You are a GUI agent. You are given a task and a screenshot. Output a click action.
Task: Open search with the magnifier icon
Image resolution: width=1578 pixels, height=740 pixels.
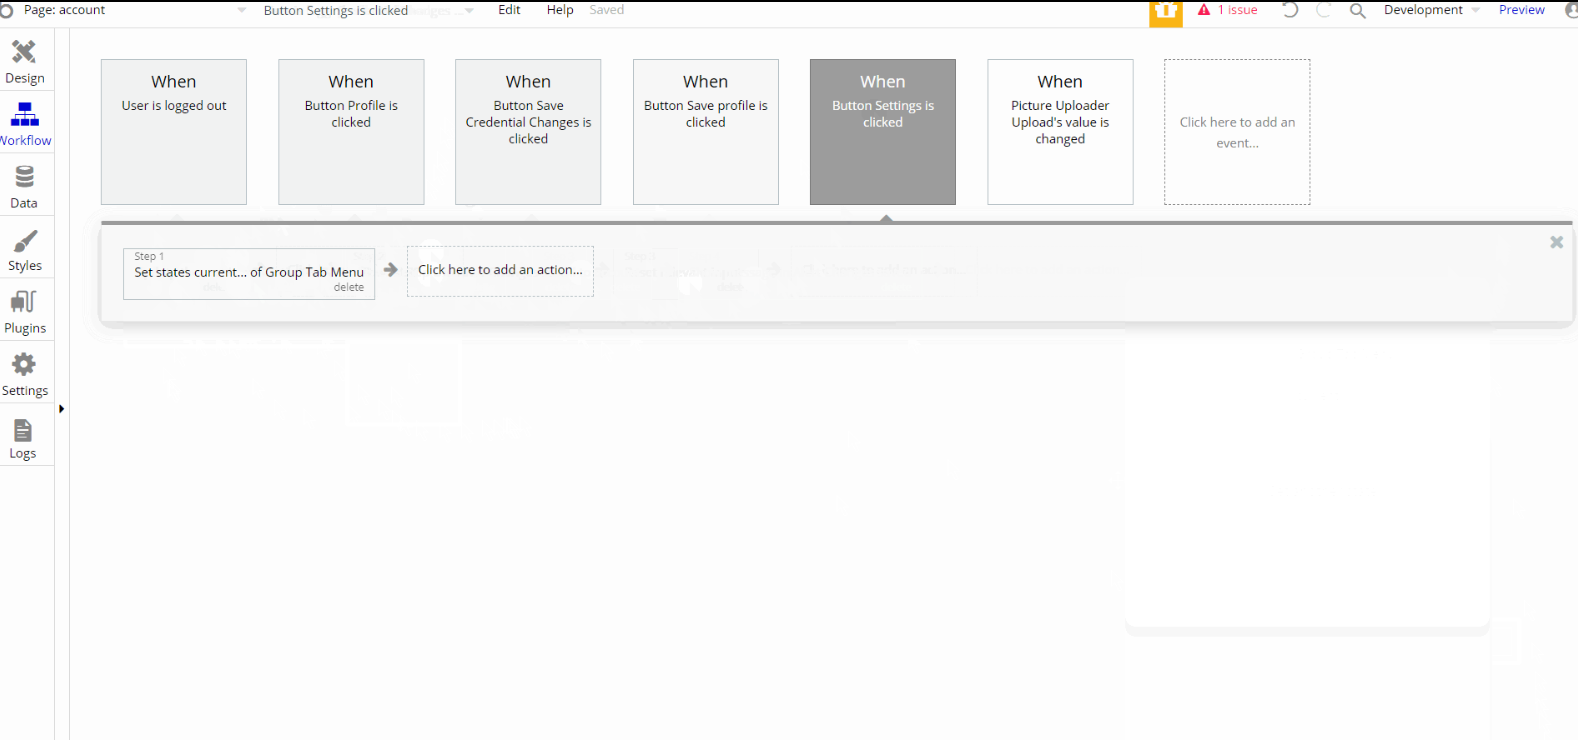pyautogui.click(x=1357, y=11)
